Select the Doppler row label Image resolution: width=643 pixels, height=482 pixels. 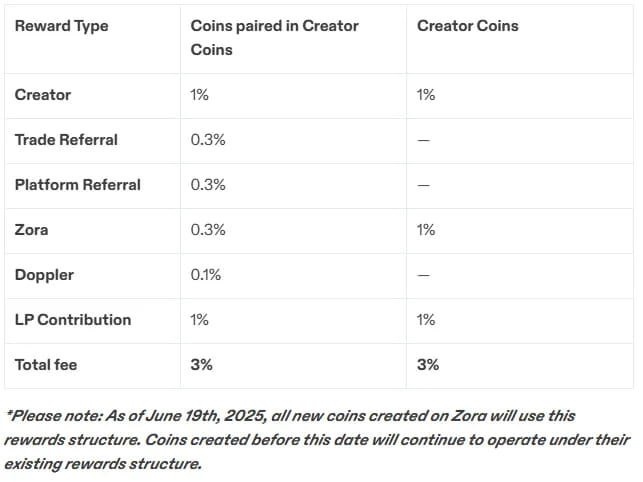click(x=44, y=275)
